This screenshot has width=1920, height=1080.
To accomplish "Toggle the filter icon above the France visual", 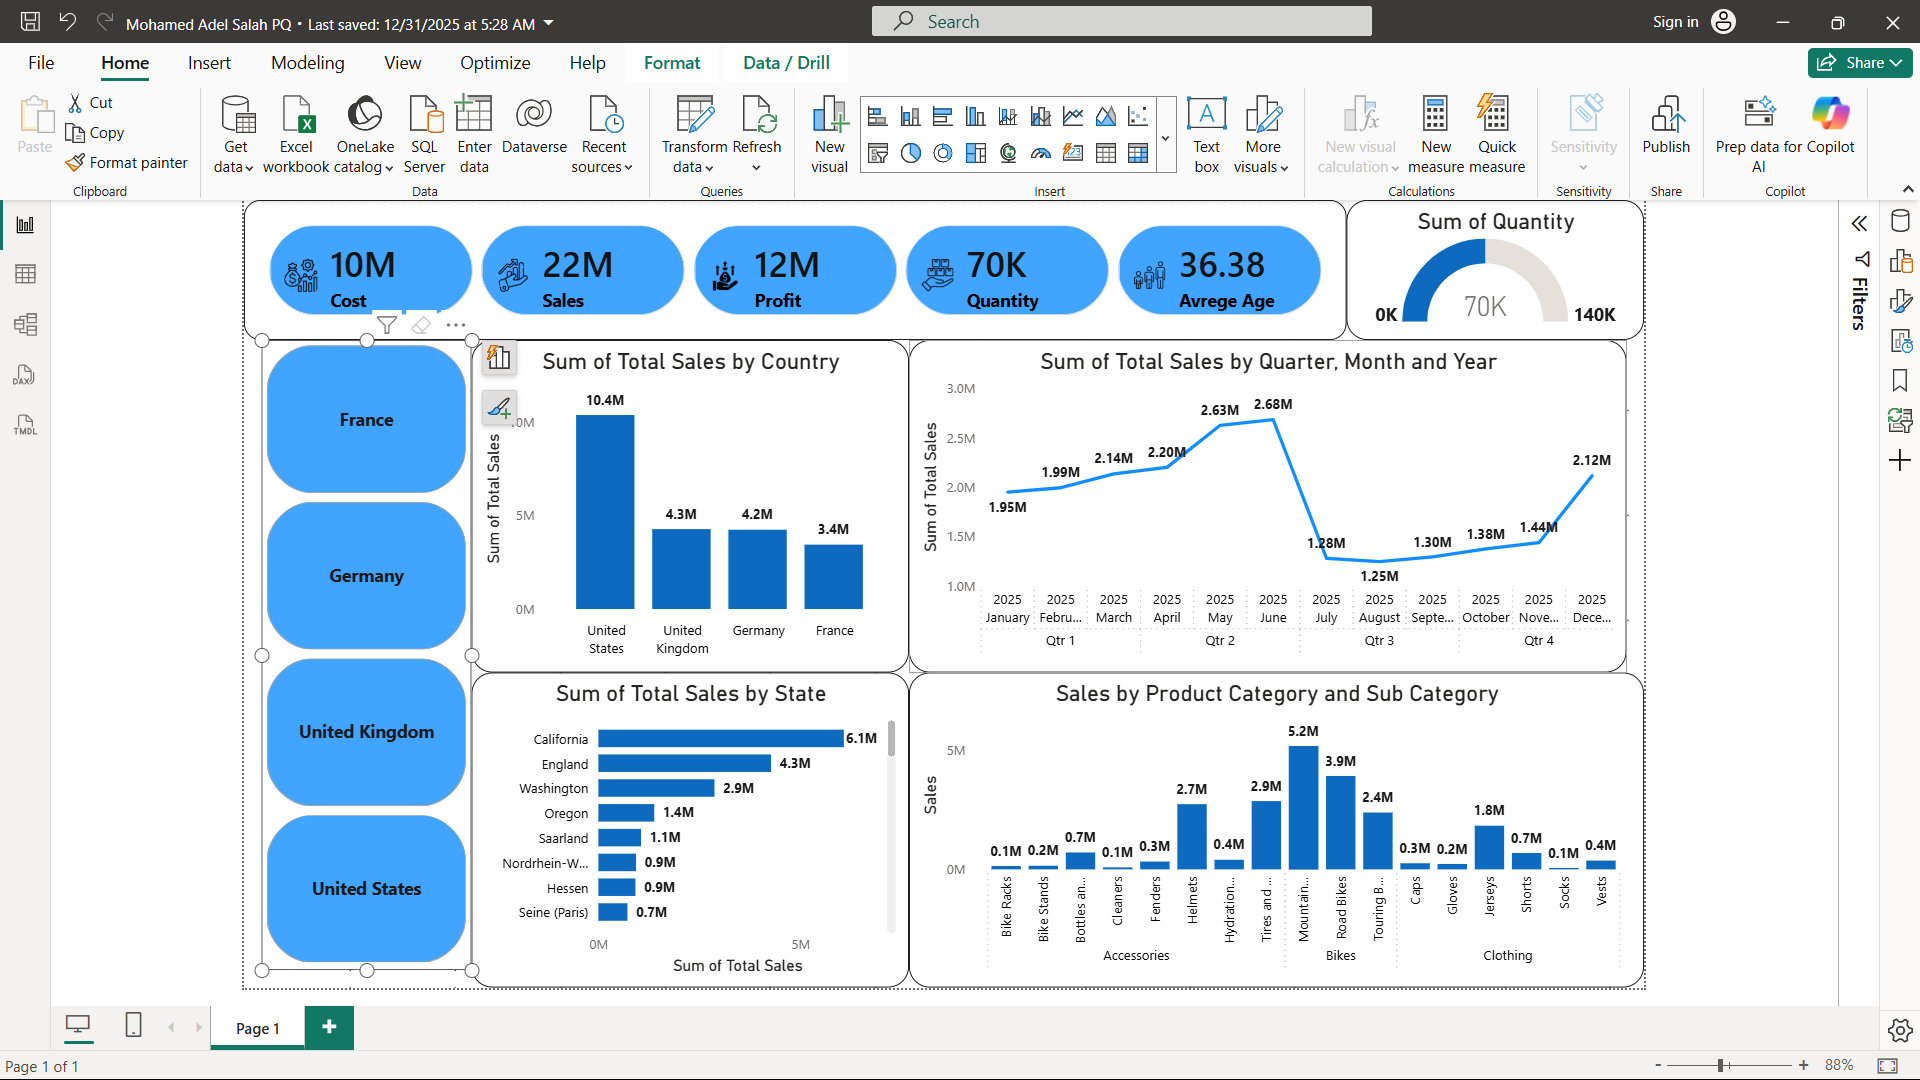I will point(387,324).
